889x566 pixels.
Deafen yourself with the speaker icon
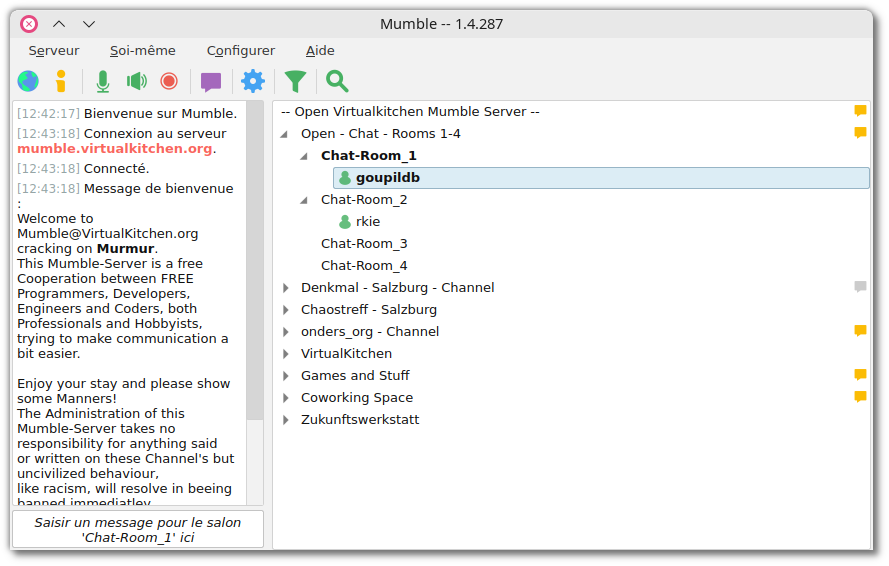136,81
